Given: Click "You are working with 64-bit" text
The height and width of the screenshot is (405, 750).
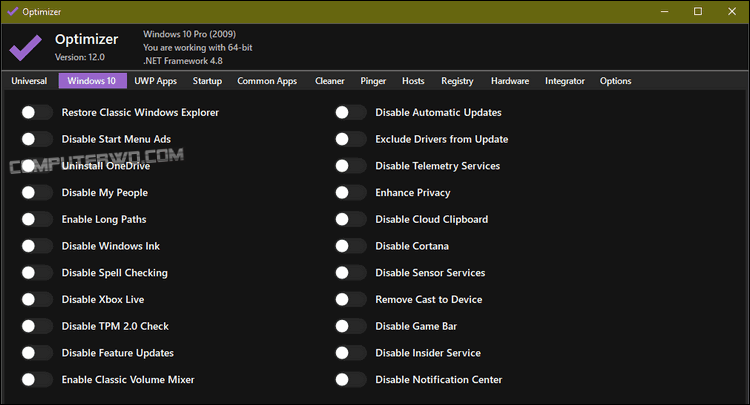Looking at the screenshot, I should point(198,47).
